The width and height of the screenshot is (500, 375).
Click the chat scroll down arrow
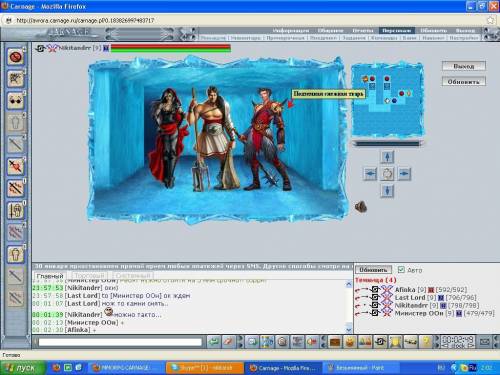[x=349, y=330]
